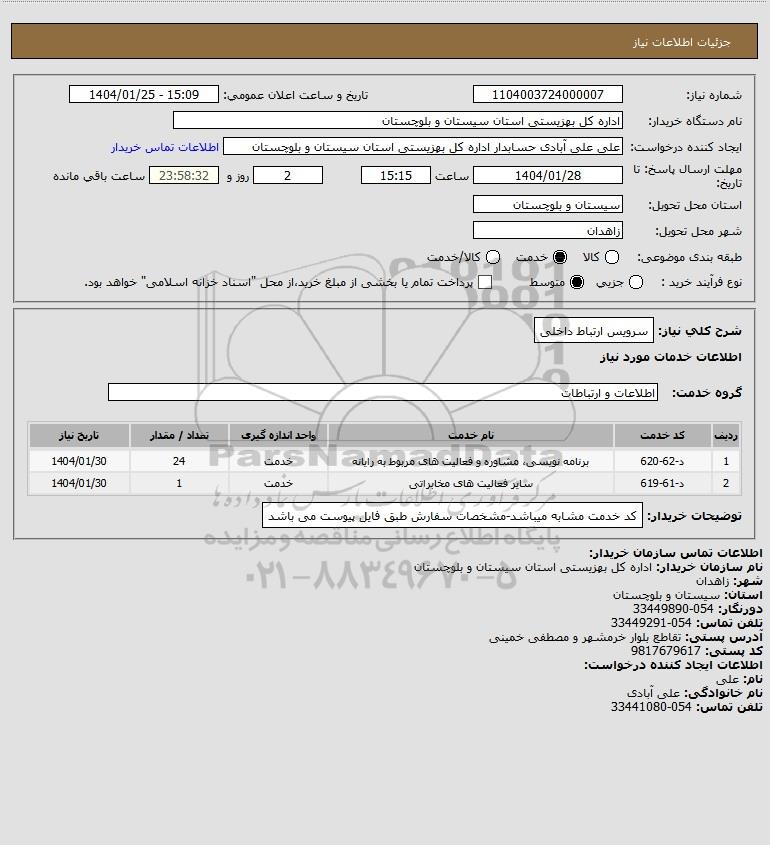Select the کالا/خدمت radio button
Screen dimensions: 770x845
click(x=492, y=257)
